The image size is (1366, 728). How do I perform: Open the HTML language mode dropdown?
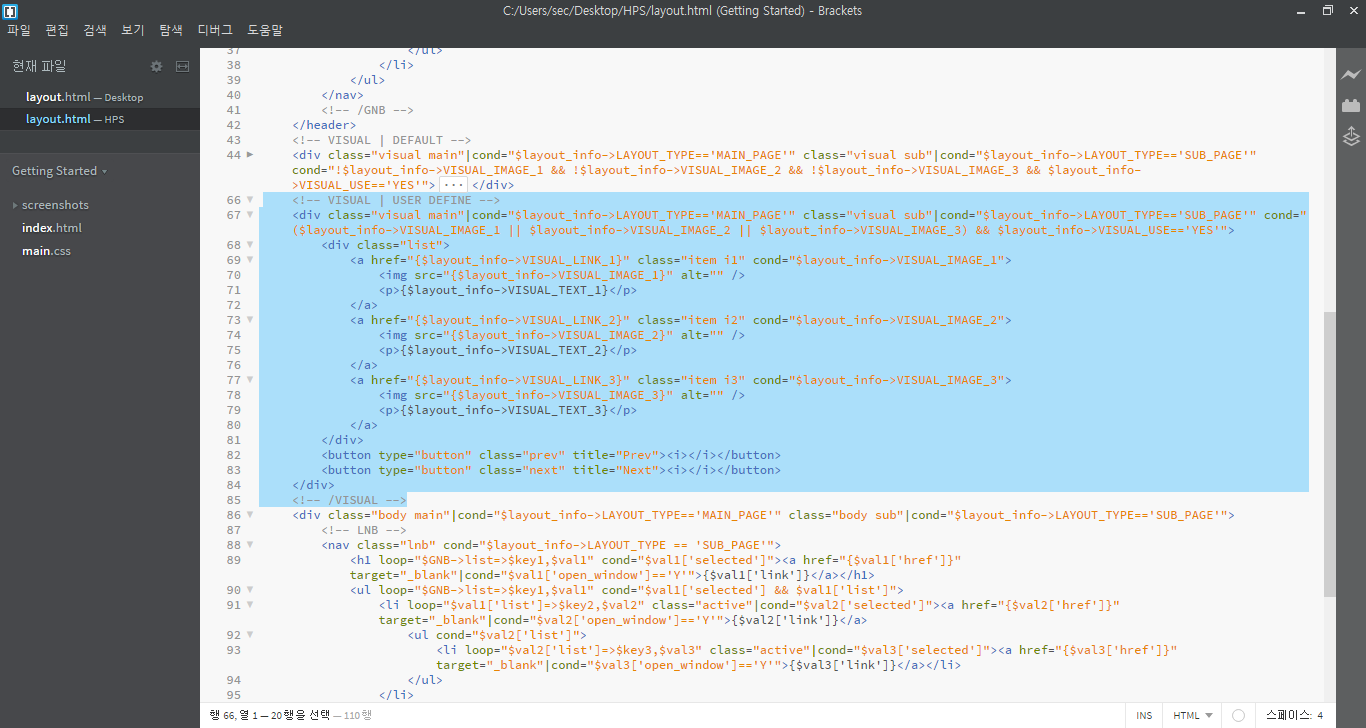(x=1193, y=715)
